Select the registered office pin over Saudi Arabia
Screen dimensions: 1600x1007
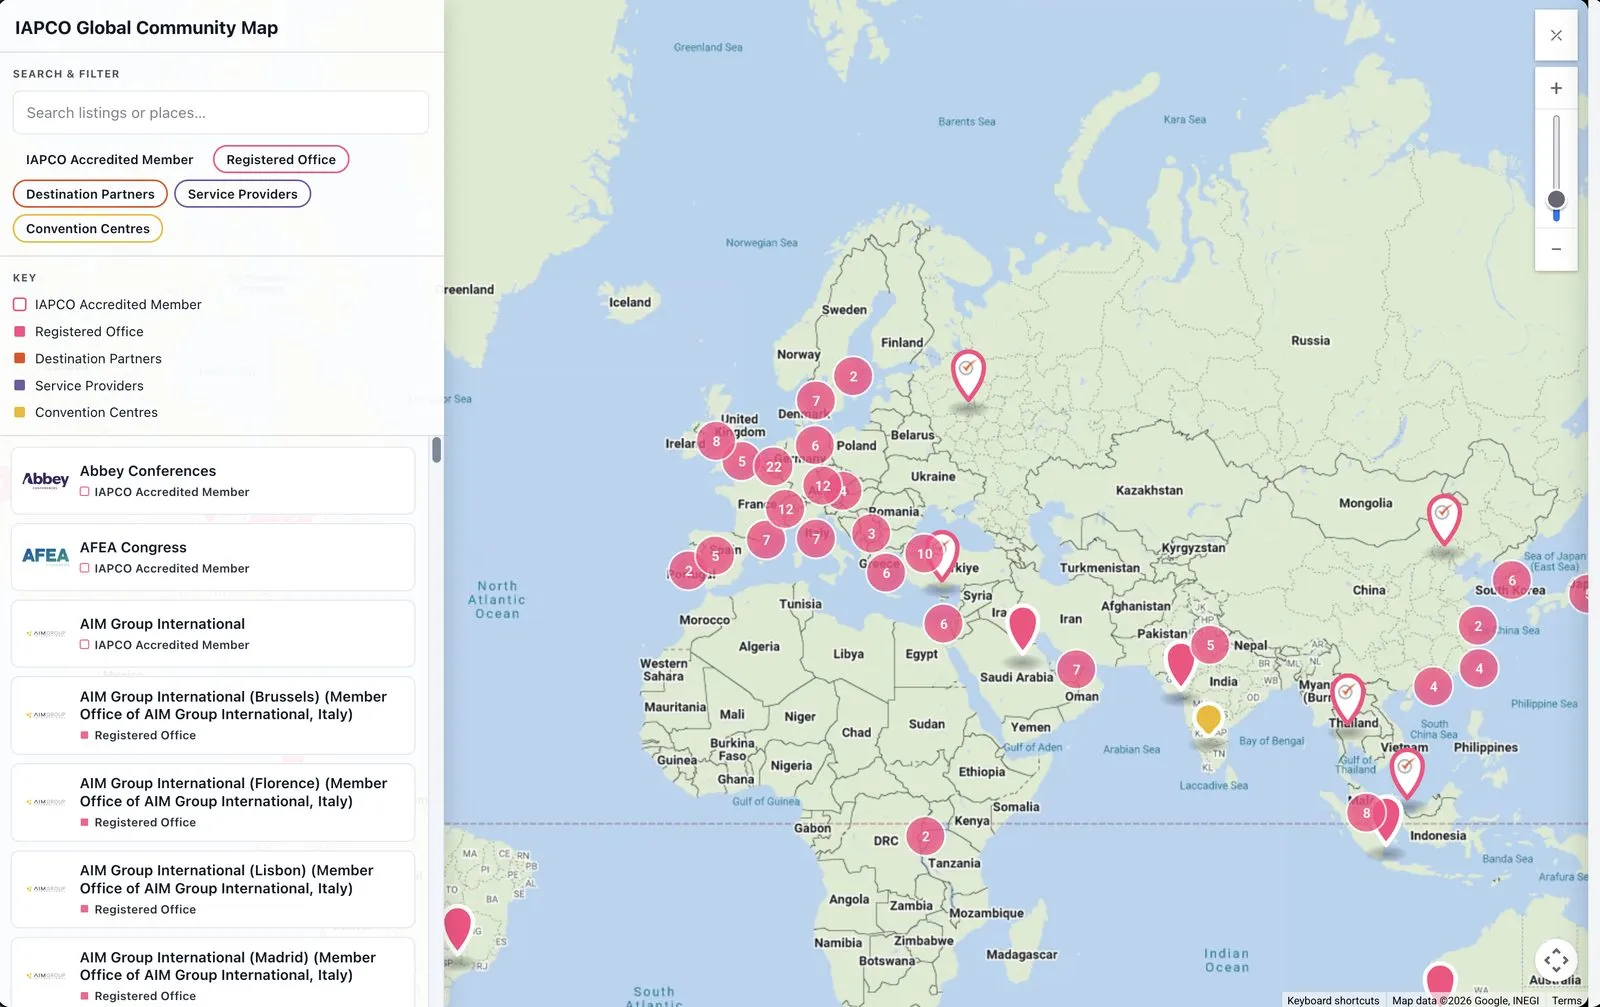coord(1022,630)
